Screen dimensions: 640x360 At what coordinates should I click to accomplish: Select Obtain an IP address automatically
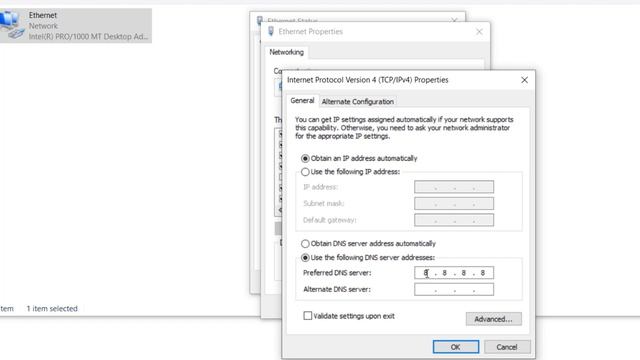(x=305, y=158)
